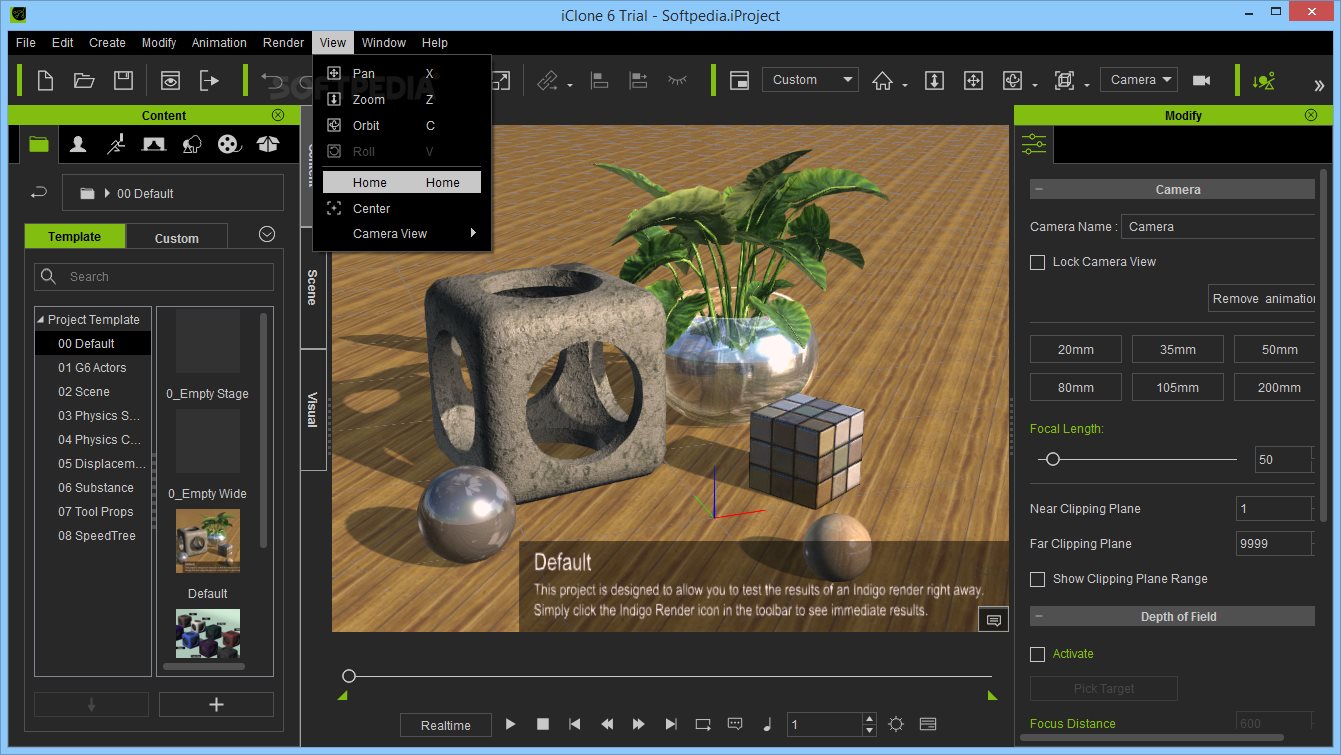Expand the Camera View submenu
This screenshot has height=755, width=1341.
click(402, 234)
